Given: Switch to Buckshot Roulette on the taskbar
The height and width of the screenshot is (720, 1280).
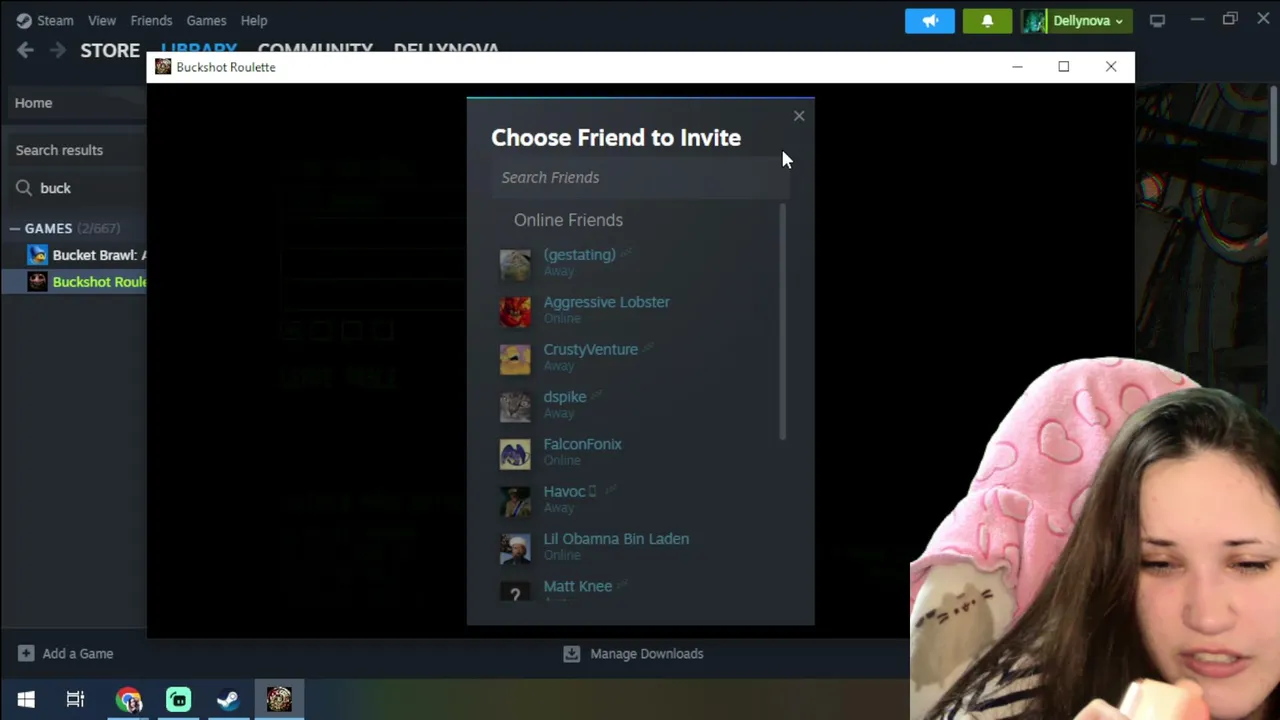Looking at the screenshot, I should point(279,699).
